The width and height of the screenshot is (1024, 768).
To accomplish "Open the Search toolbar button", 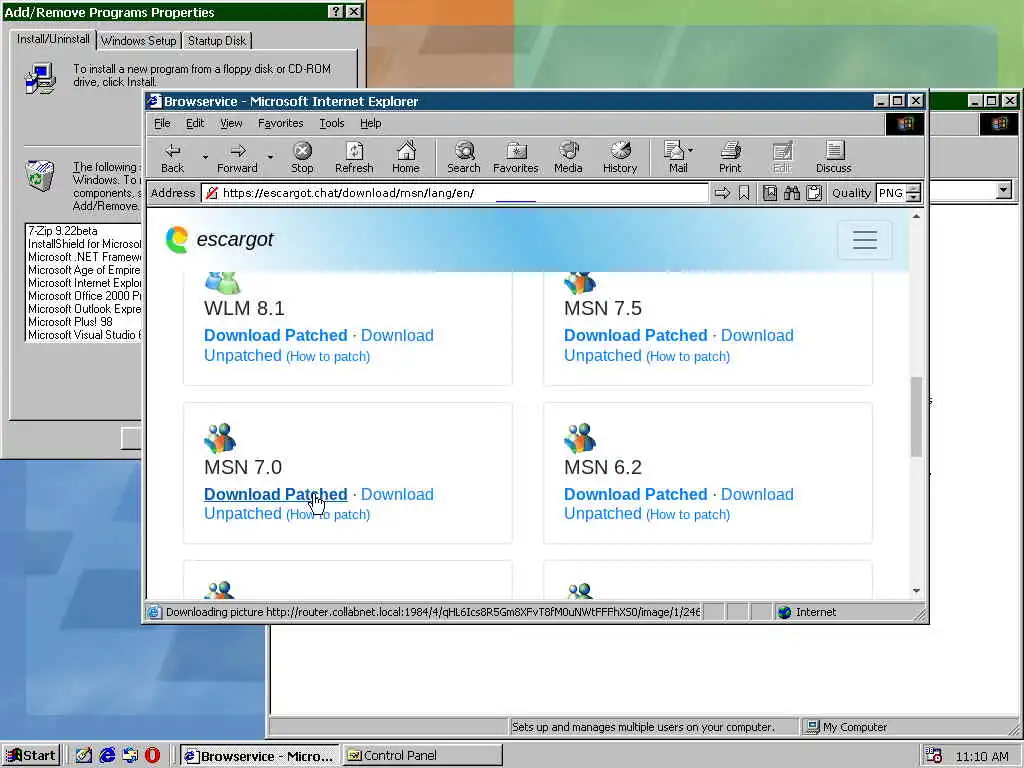I will 464,158.
